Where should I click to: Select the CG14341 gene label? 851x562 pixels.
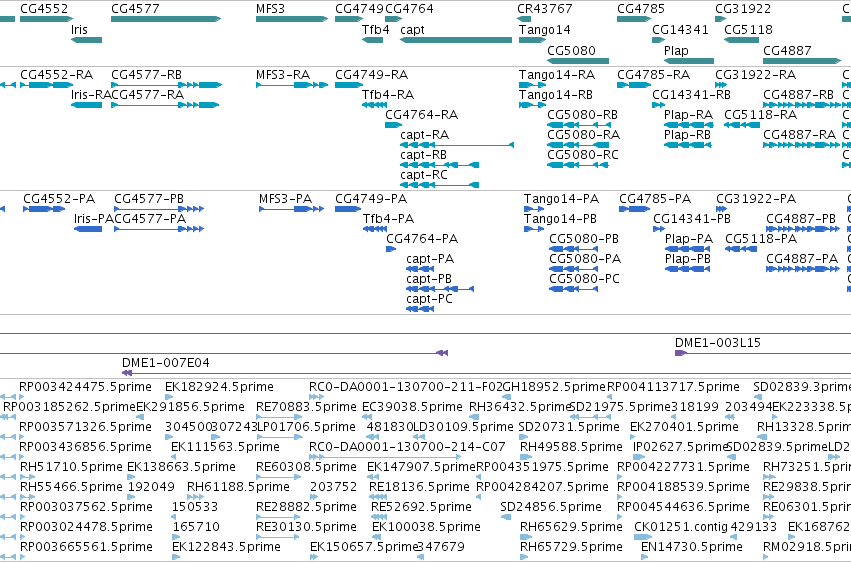pyautogui.click(x=680, y=30)
